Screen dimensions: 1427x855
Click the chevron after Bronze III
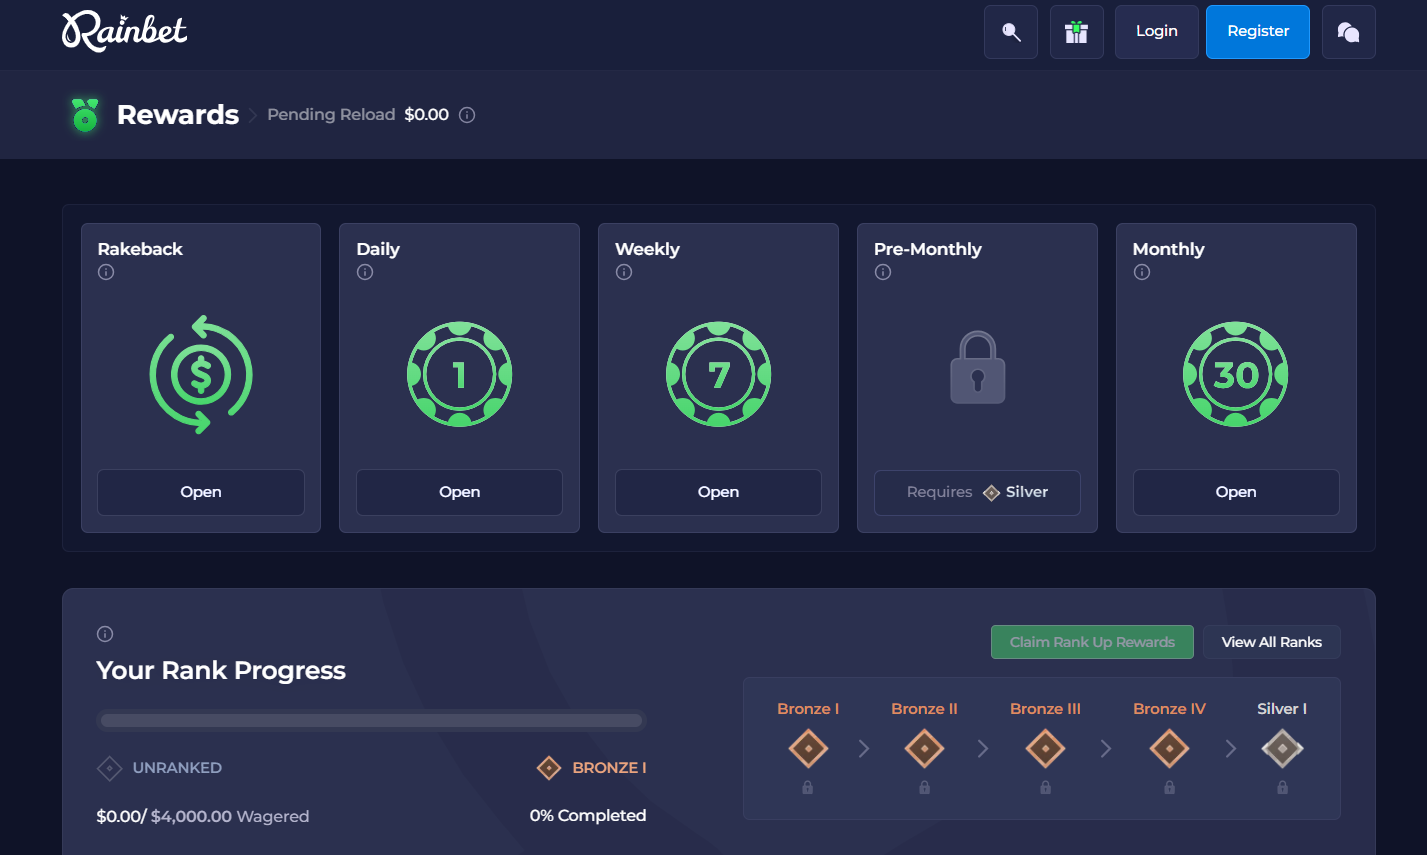coord(1106,748)
